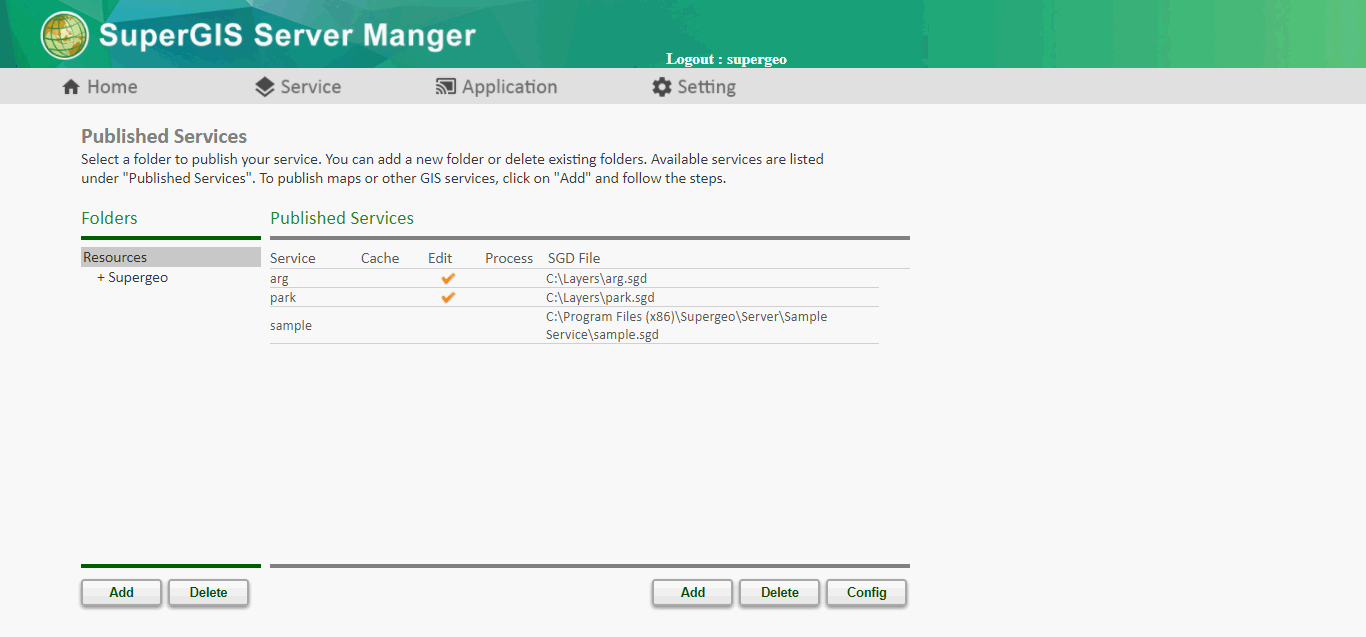The width and height of the screenshot is (1366, 637).
Task: Select the park service row
Action: (x=574, y=297)
